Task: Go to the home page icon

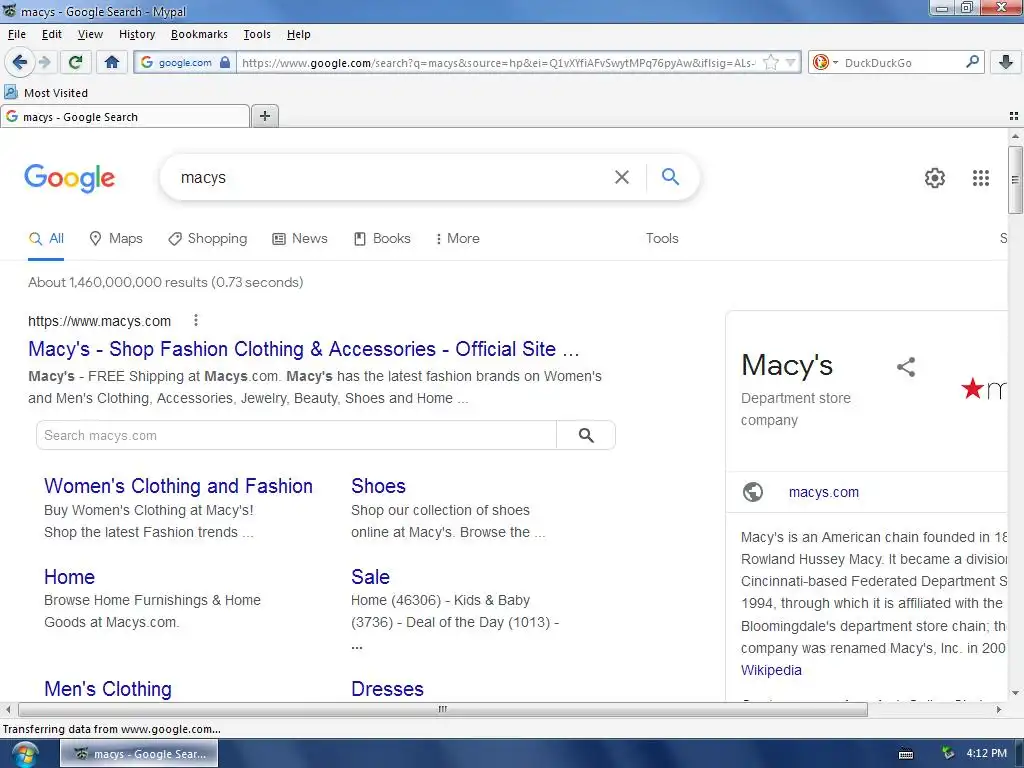Action: point(112,62)
